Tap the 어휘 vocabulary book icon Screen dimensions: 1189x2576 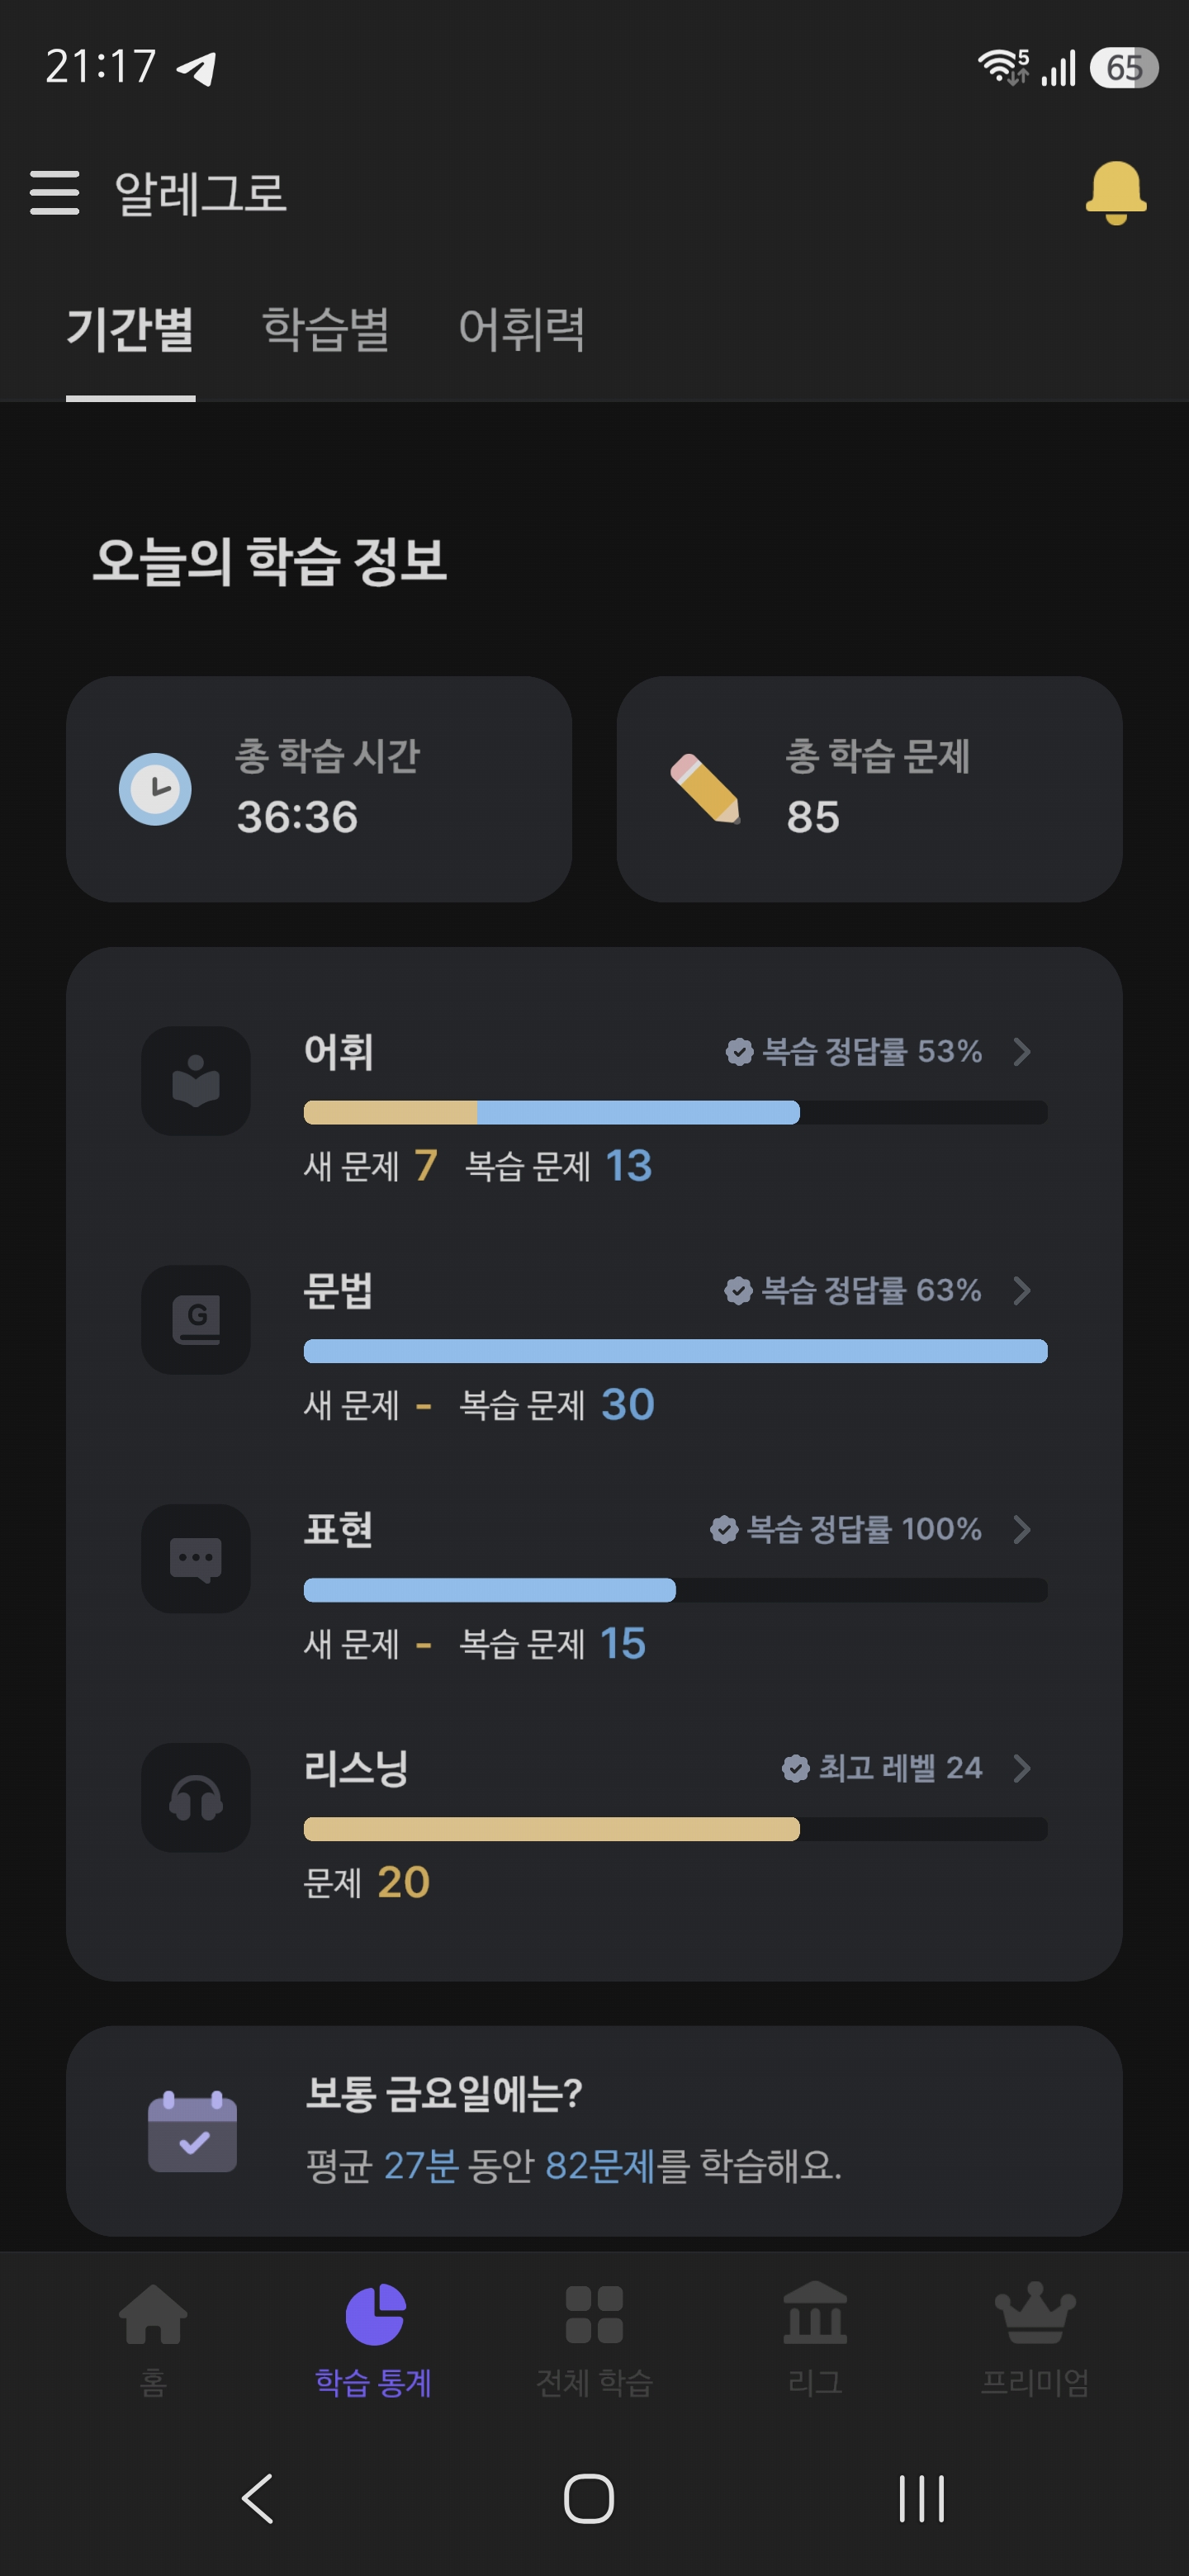196,1081
